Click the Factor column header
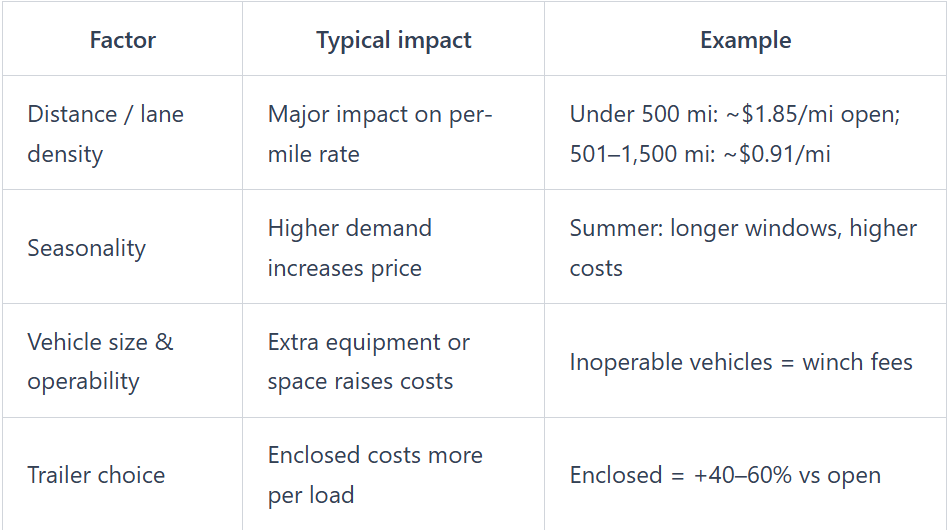The image size is (950, 530). [122, 40]
